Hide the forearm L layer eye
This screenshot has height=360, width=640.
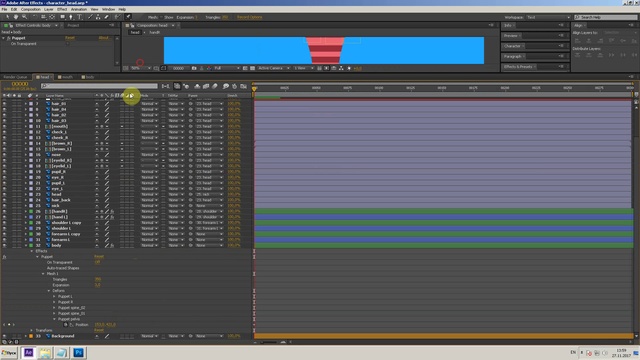point(4,240)
